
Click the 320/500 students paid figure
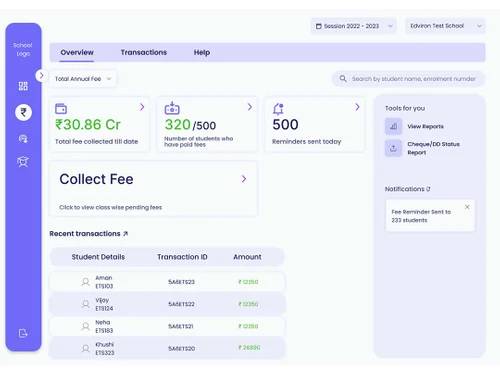click(190, 125)
